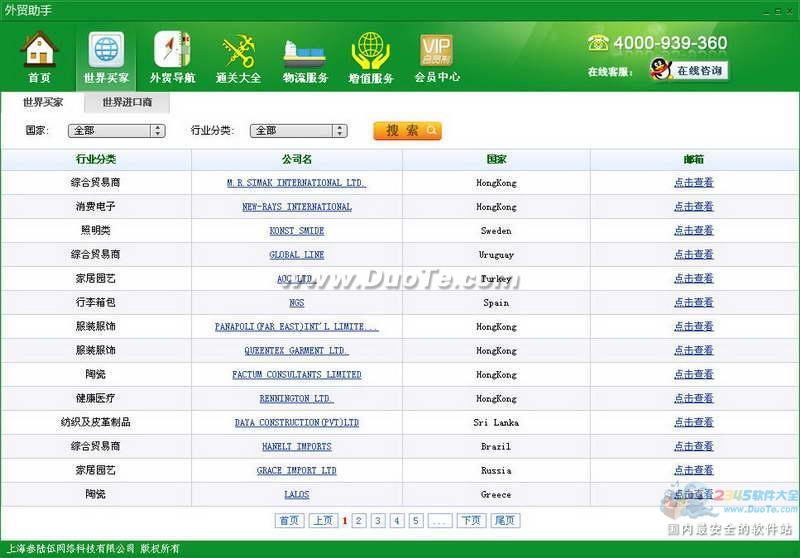Image resolution: width=800 pixels, height=558 pixels.
Task: Click 点击查看 for M.R SIMAK row
Action: click(x=694, y=183)
